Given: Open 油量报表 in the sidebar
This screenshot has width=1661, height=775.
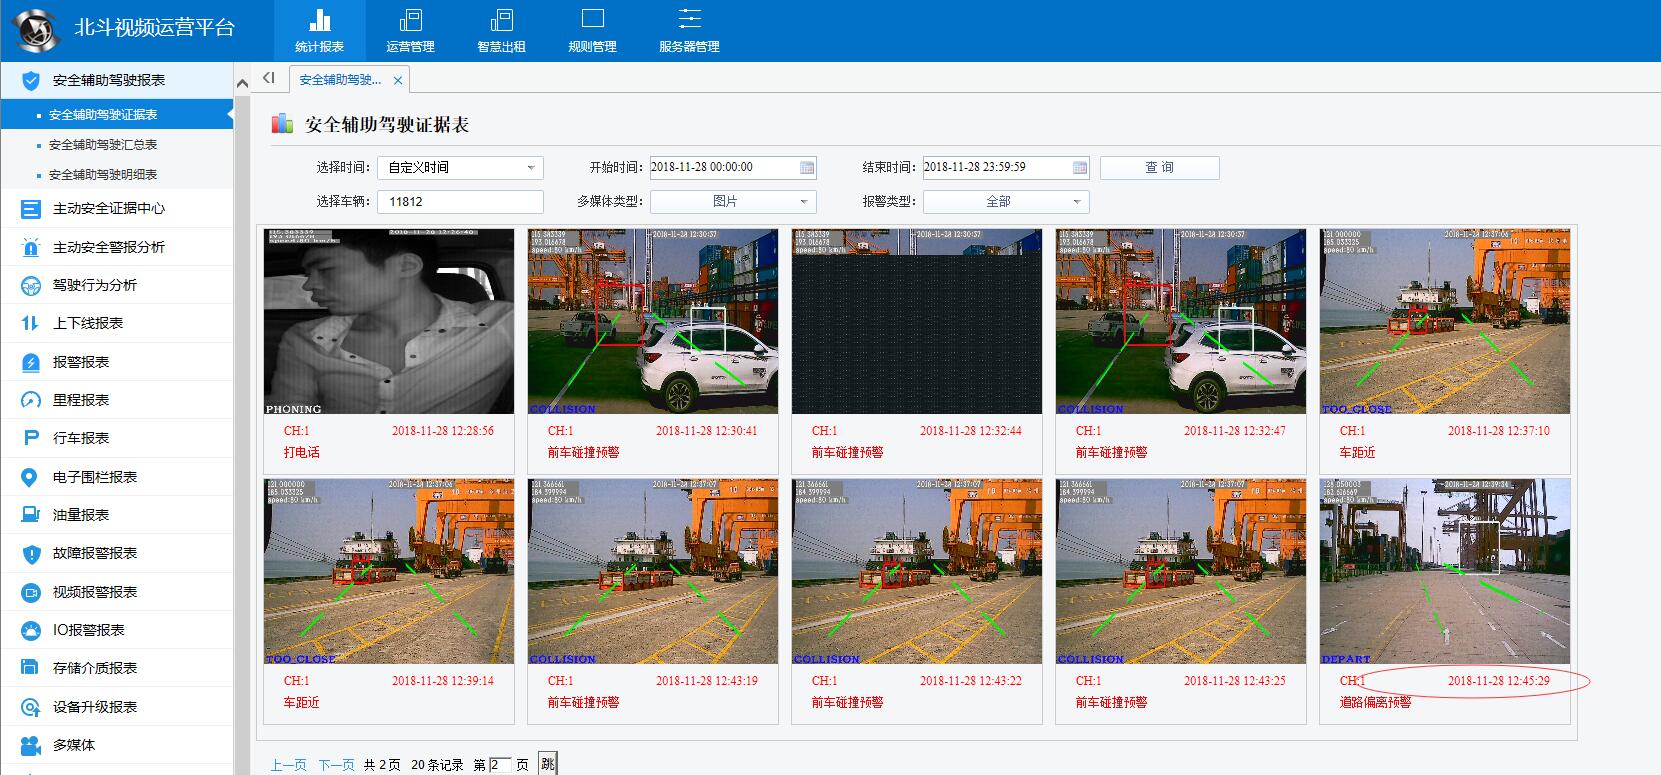Looking at the screenshot, I should click(x=81, y=515).
